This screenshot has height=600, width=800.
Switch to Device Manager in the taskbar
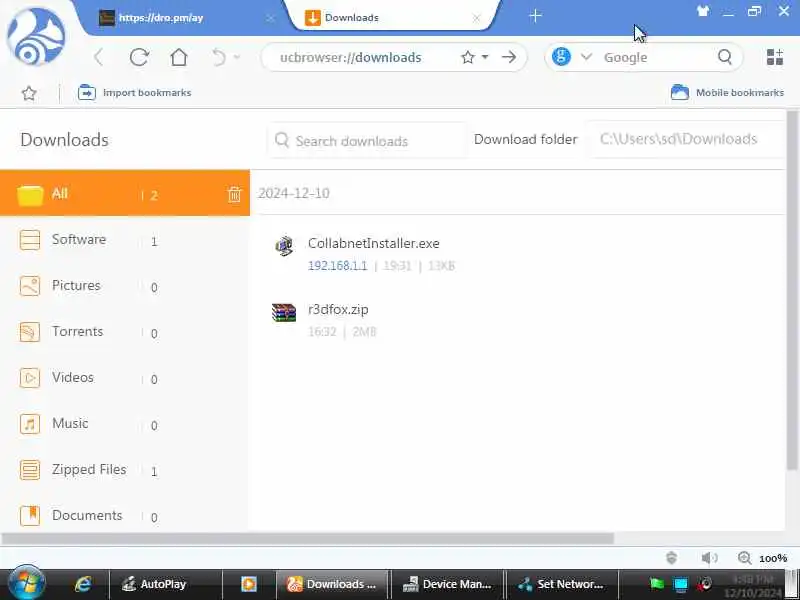pos(447,584)
